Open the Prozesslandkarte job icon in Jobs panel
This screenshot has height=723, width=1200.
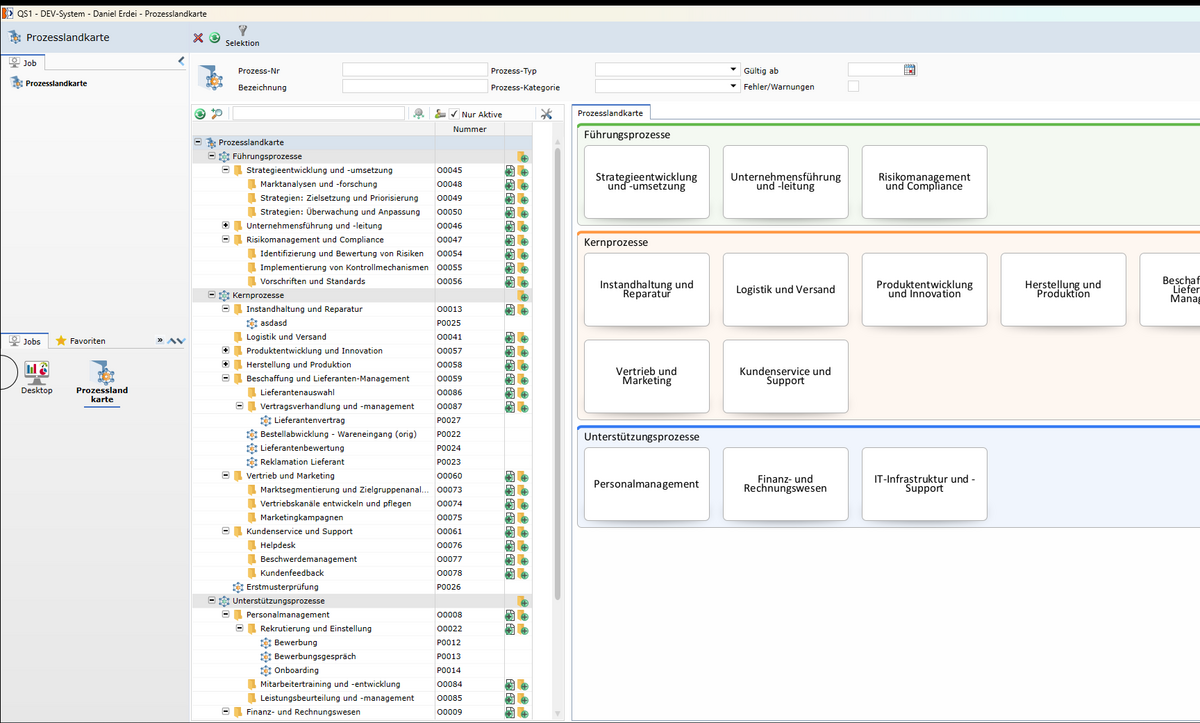102,382
